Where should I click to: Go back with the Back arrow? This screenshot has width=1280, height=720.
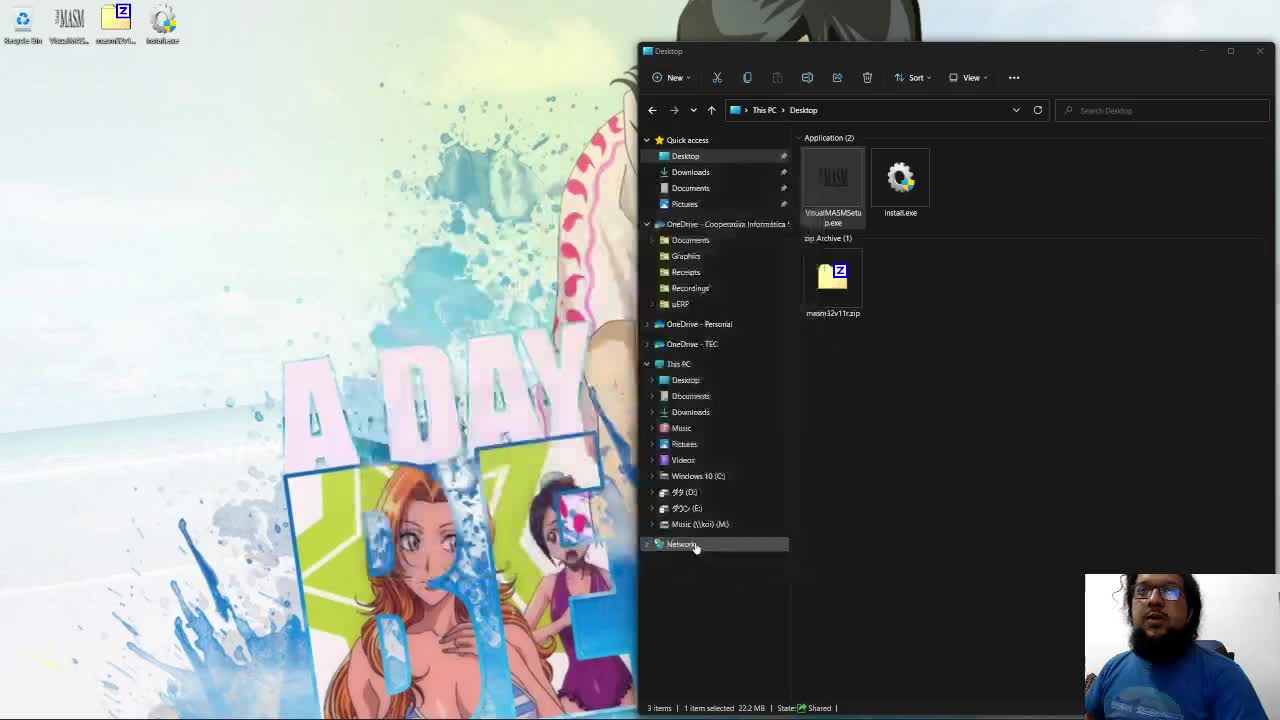[652, 110]
